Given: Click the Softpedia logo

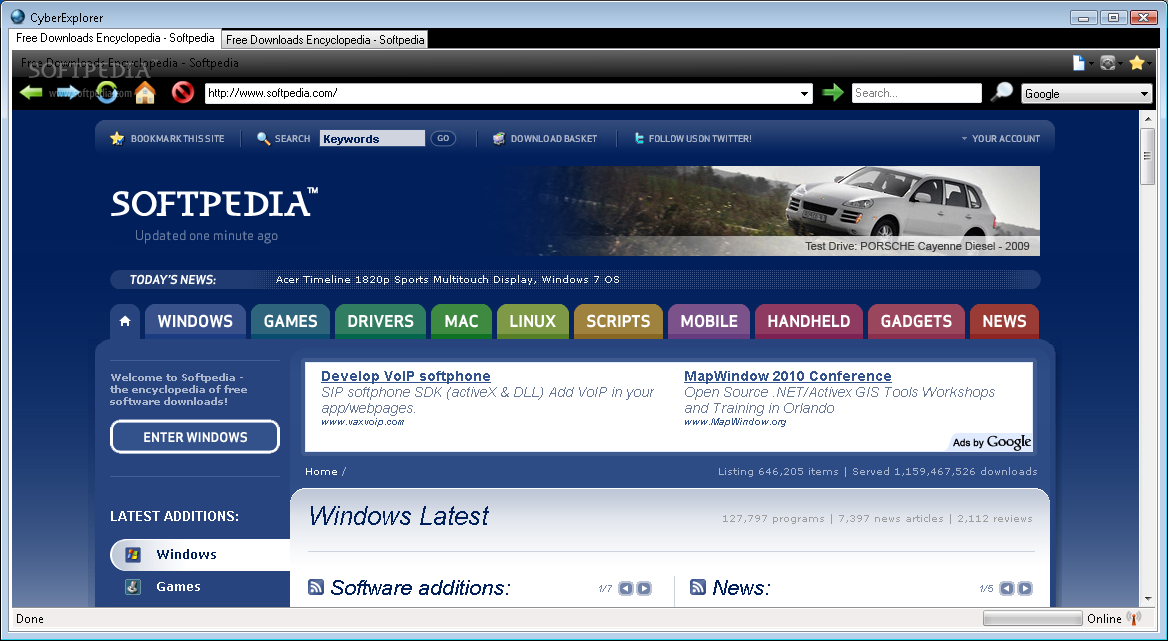Looking at the screenshot, I should [215, 202].
